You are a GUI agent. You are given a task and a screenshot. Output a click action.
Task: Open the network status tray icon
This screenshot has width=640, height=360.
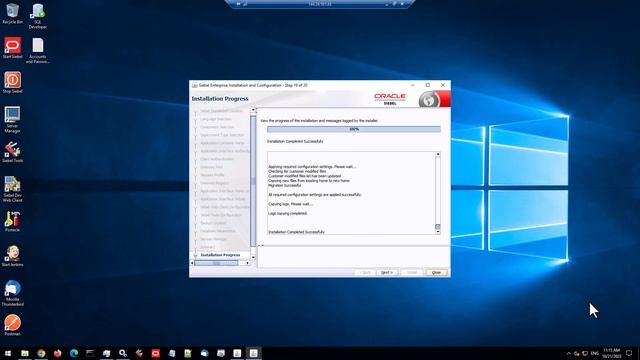point(585,353)
